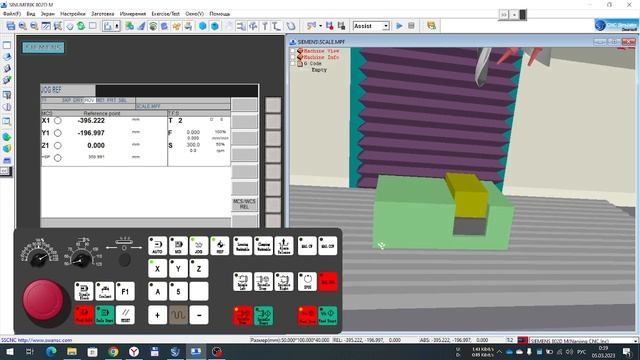Click the green Spindle Start key

point(263,316)
